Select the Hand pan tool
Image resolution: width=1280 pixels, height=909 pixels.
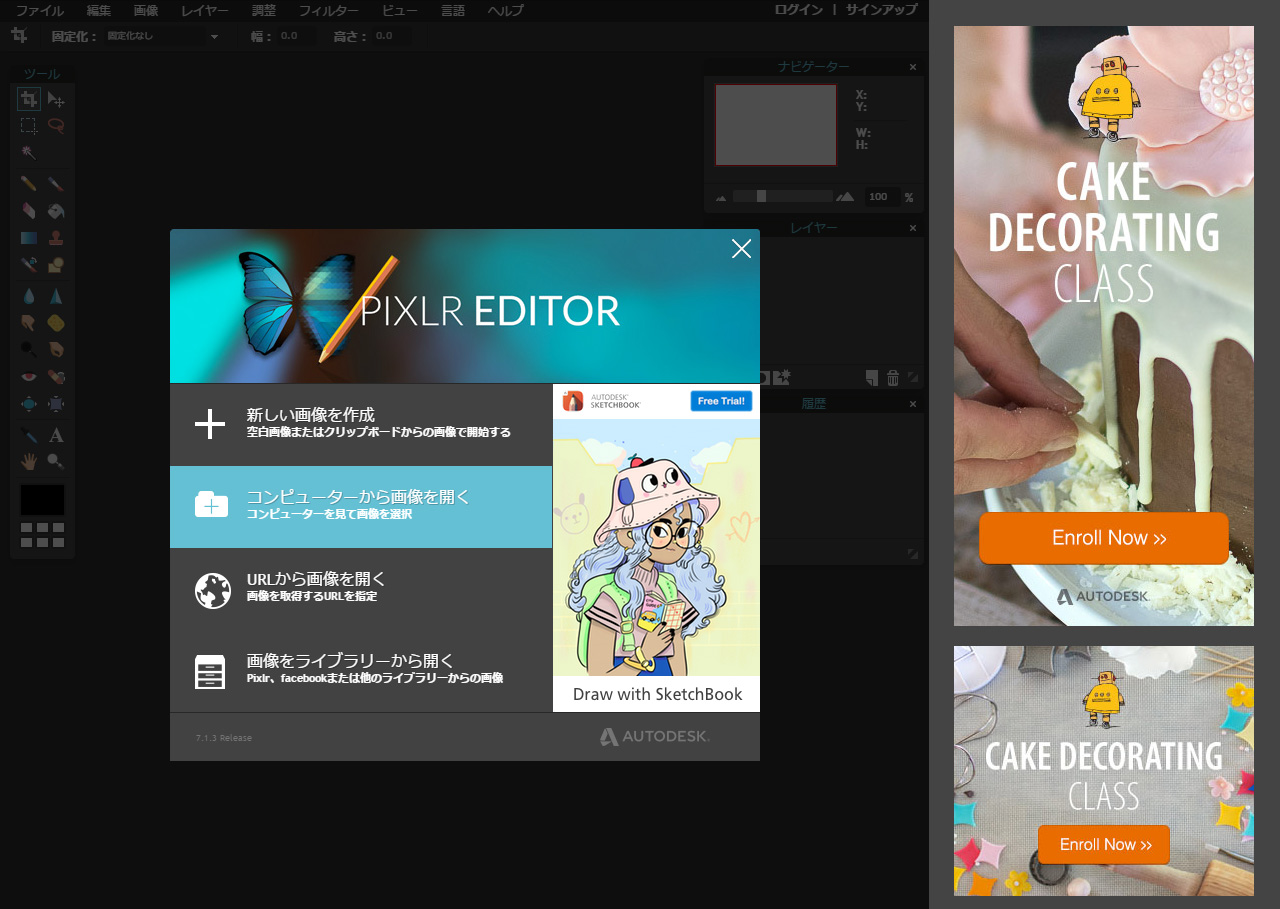29,461
